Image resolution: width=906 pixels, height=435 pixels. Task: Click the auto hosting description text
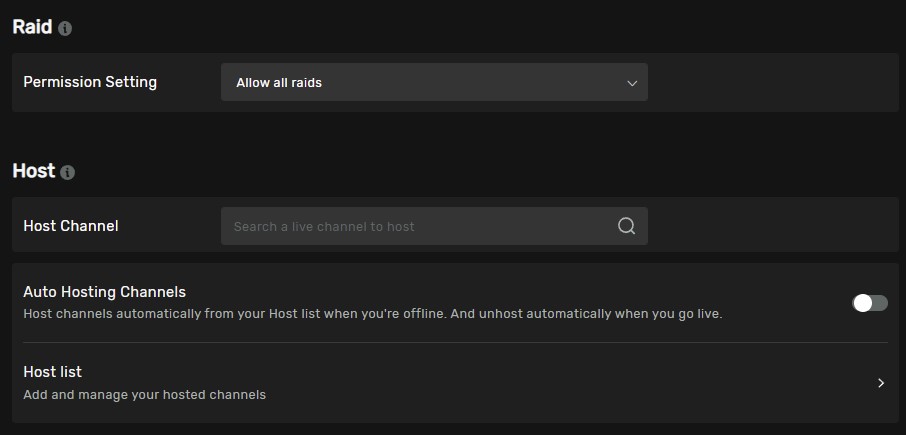point(372,314)
